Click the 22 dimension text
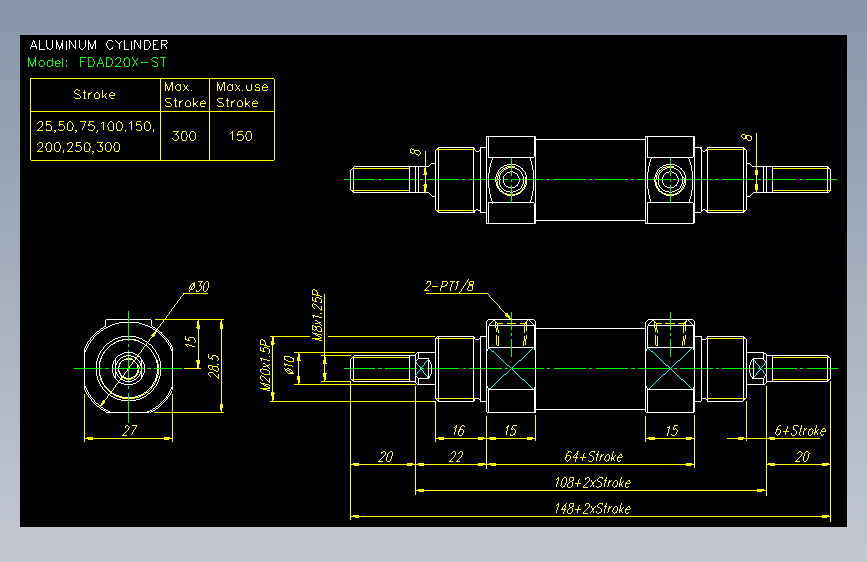 click(456, 456)
